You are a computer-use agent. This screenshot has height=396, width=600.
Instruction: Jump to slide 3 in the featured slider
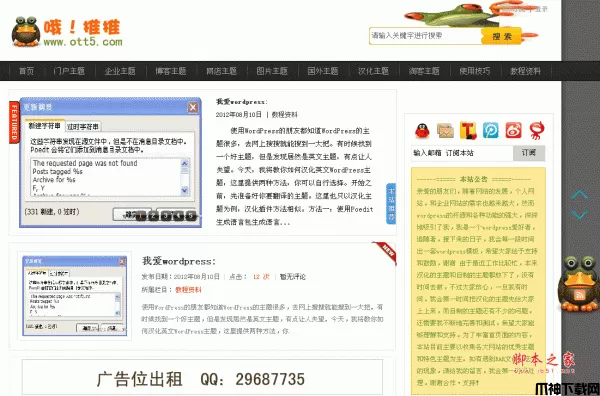(x=166, y=216)
